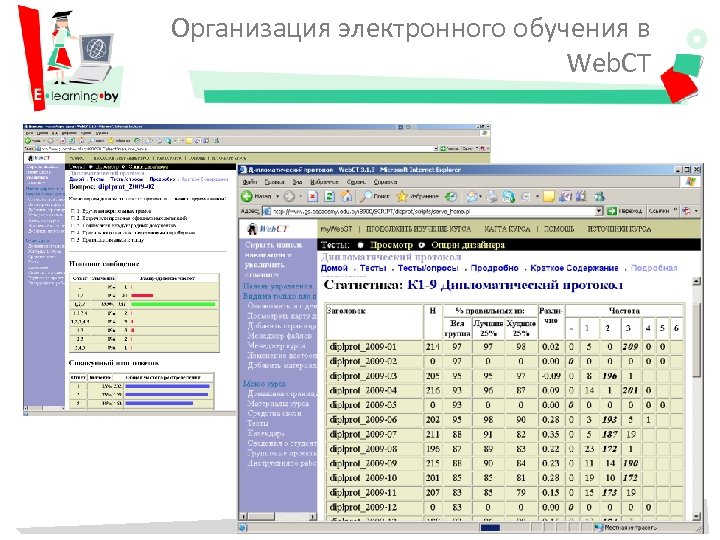Open the Правка menu in the front window
The height and width of the screenshot is (540, 720).
274,182
